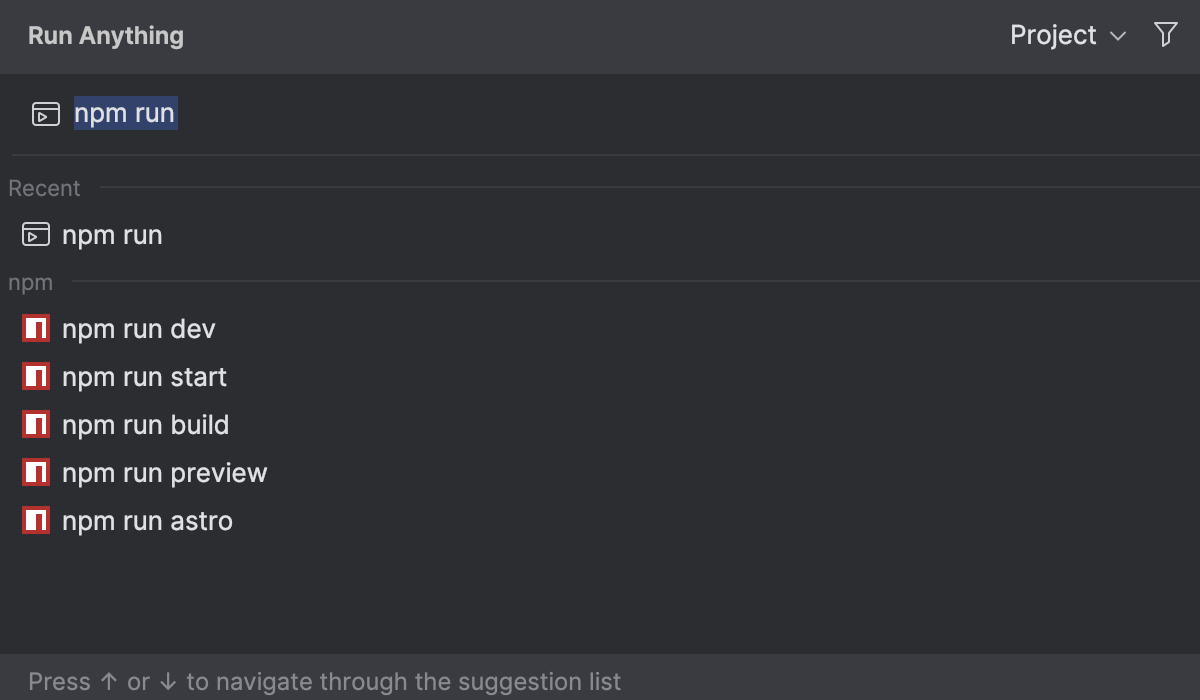Select the npm icon beside 'npm run build'
Viewport: 1200px width, 700px height.
point(35,424)
